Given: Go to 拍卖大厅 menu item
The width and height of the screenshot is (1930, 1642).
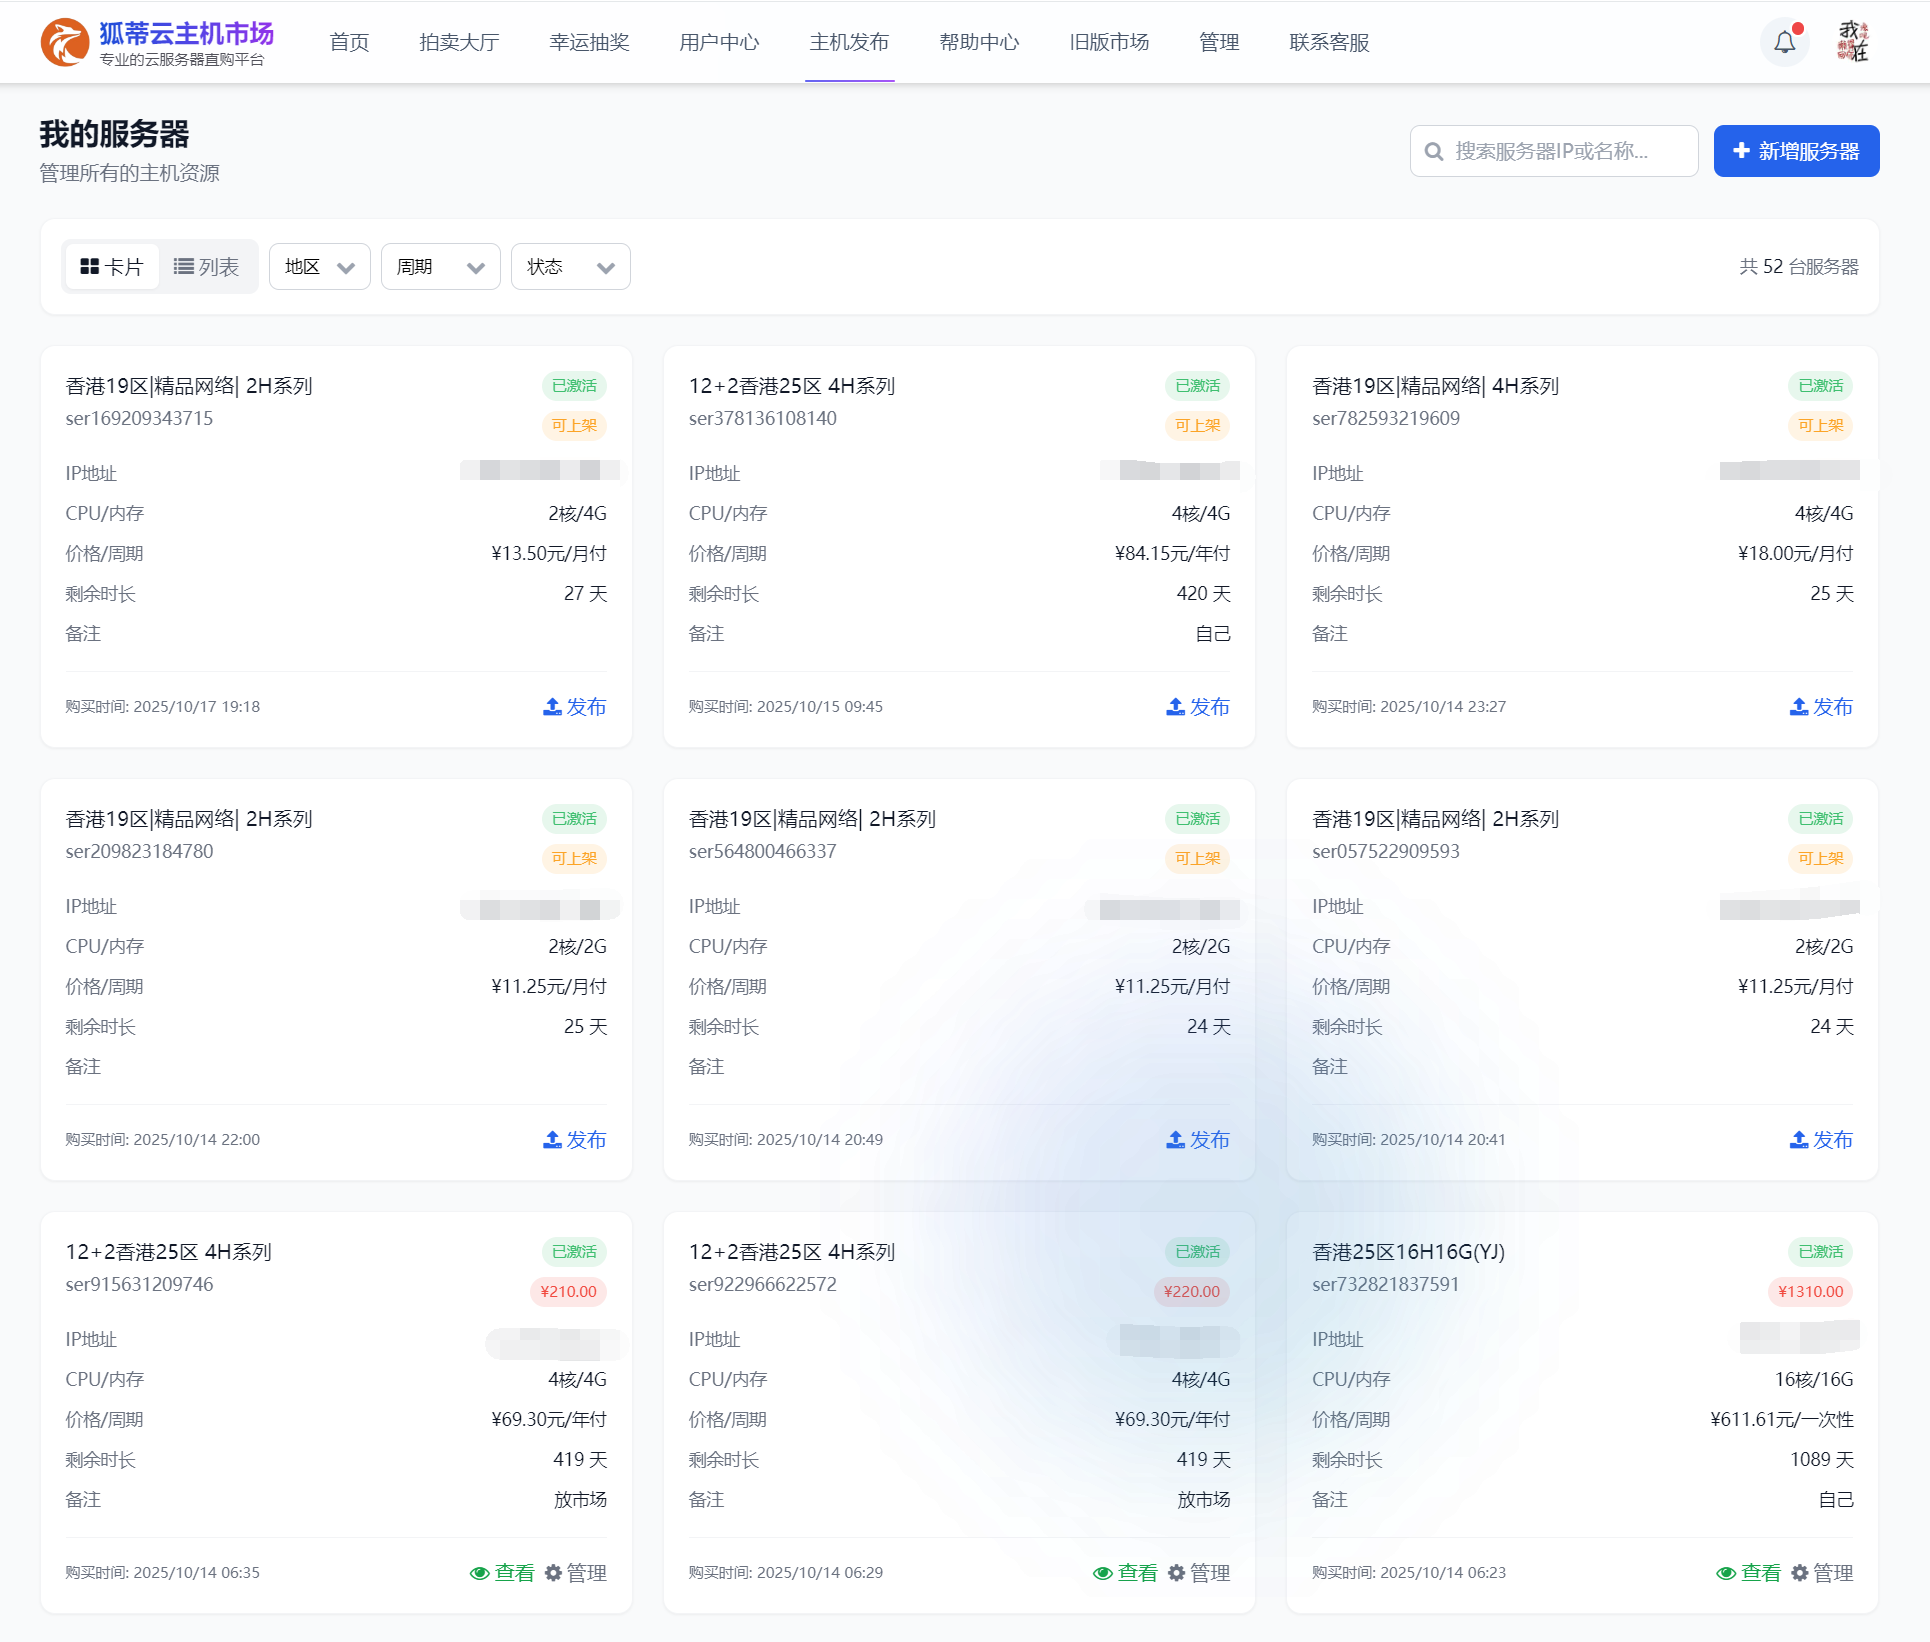Looking at the screenshot, I should click(459, 42).
